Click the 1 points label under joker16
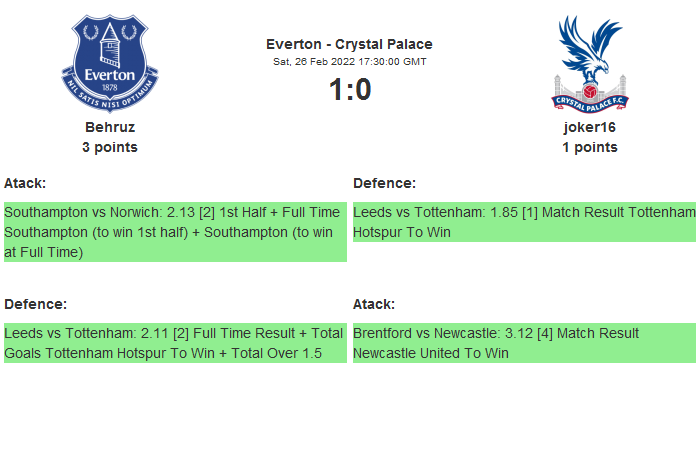Screen dimensions: 700x460 (590, 147)
